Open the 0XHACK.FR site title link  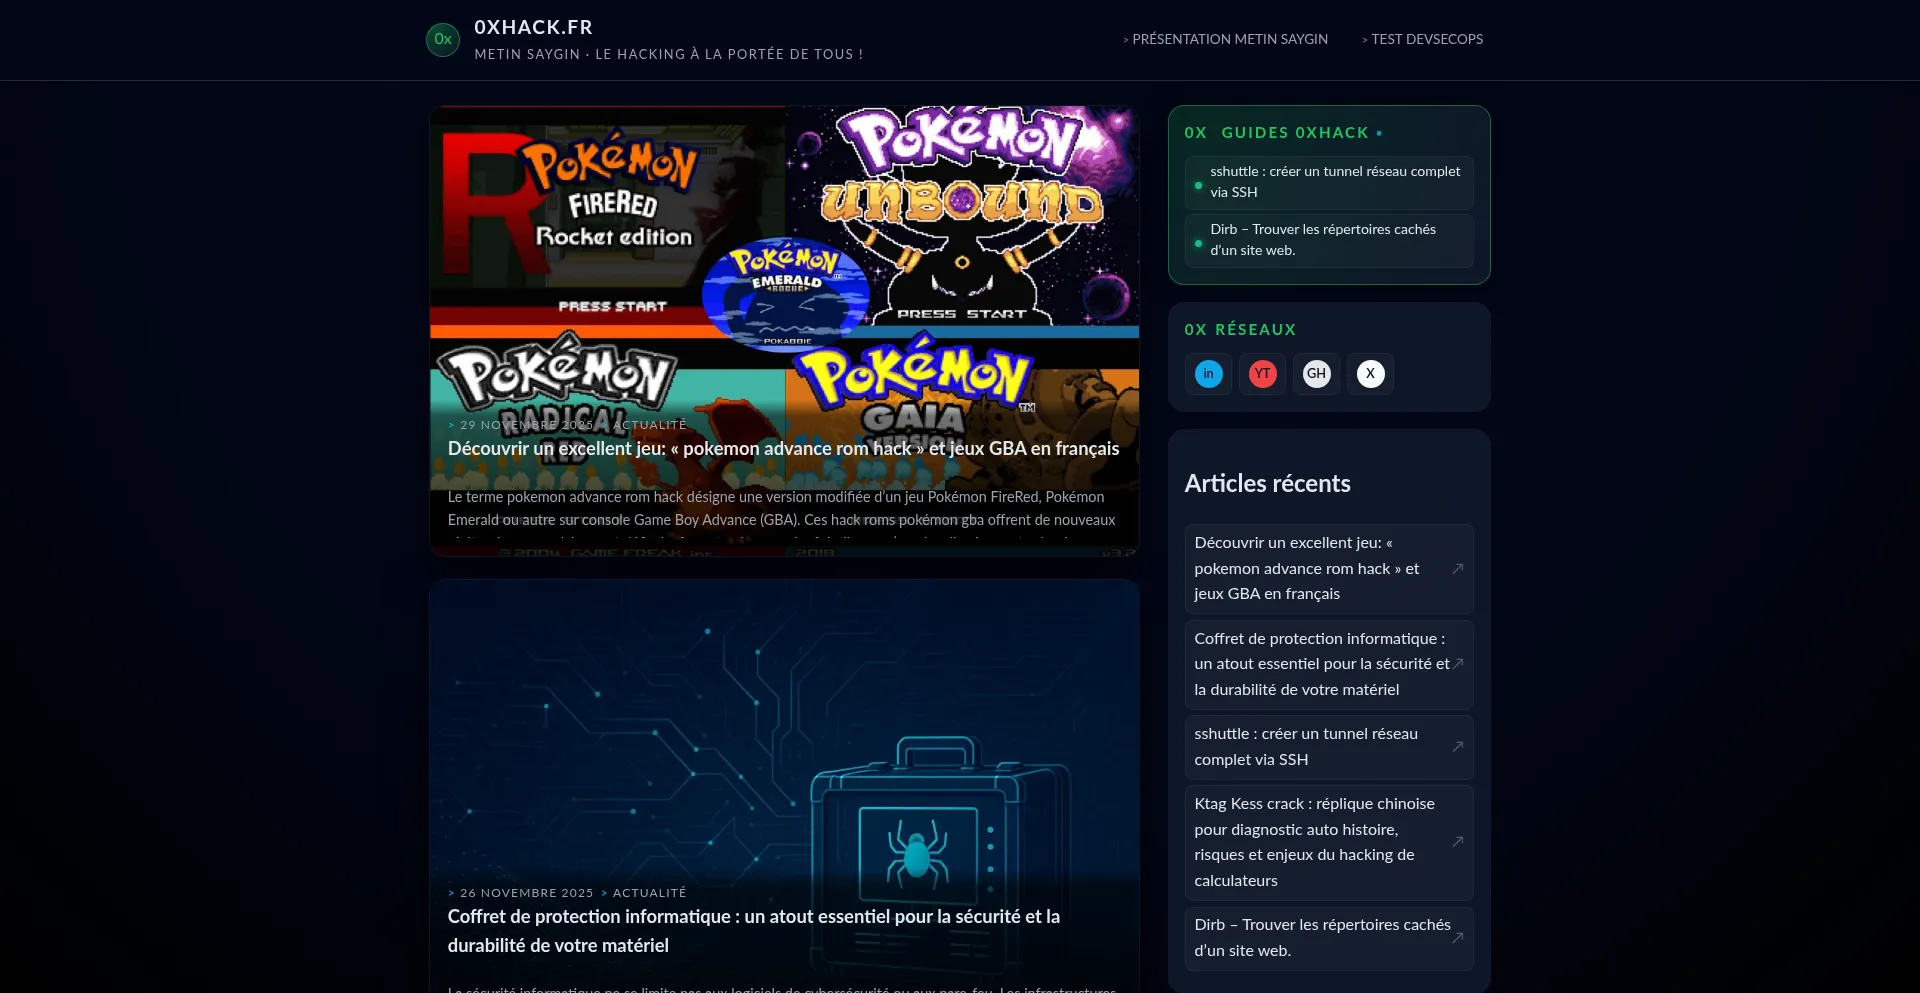click(533, 28)
